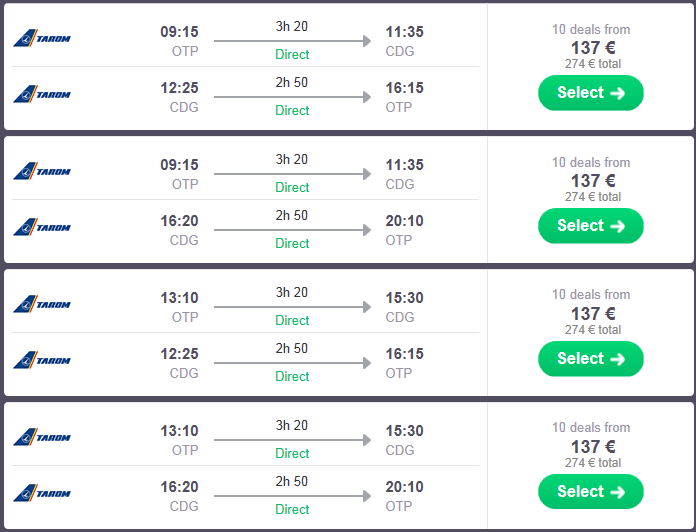Click the Tarom logo on the second result's outbound flight
This screenshot has height=532, width=696.
click(42, 172)
